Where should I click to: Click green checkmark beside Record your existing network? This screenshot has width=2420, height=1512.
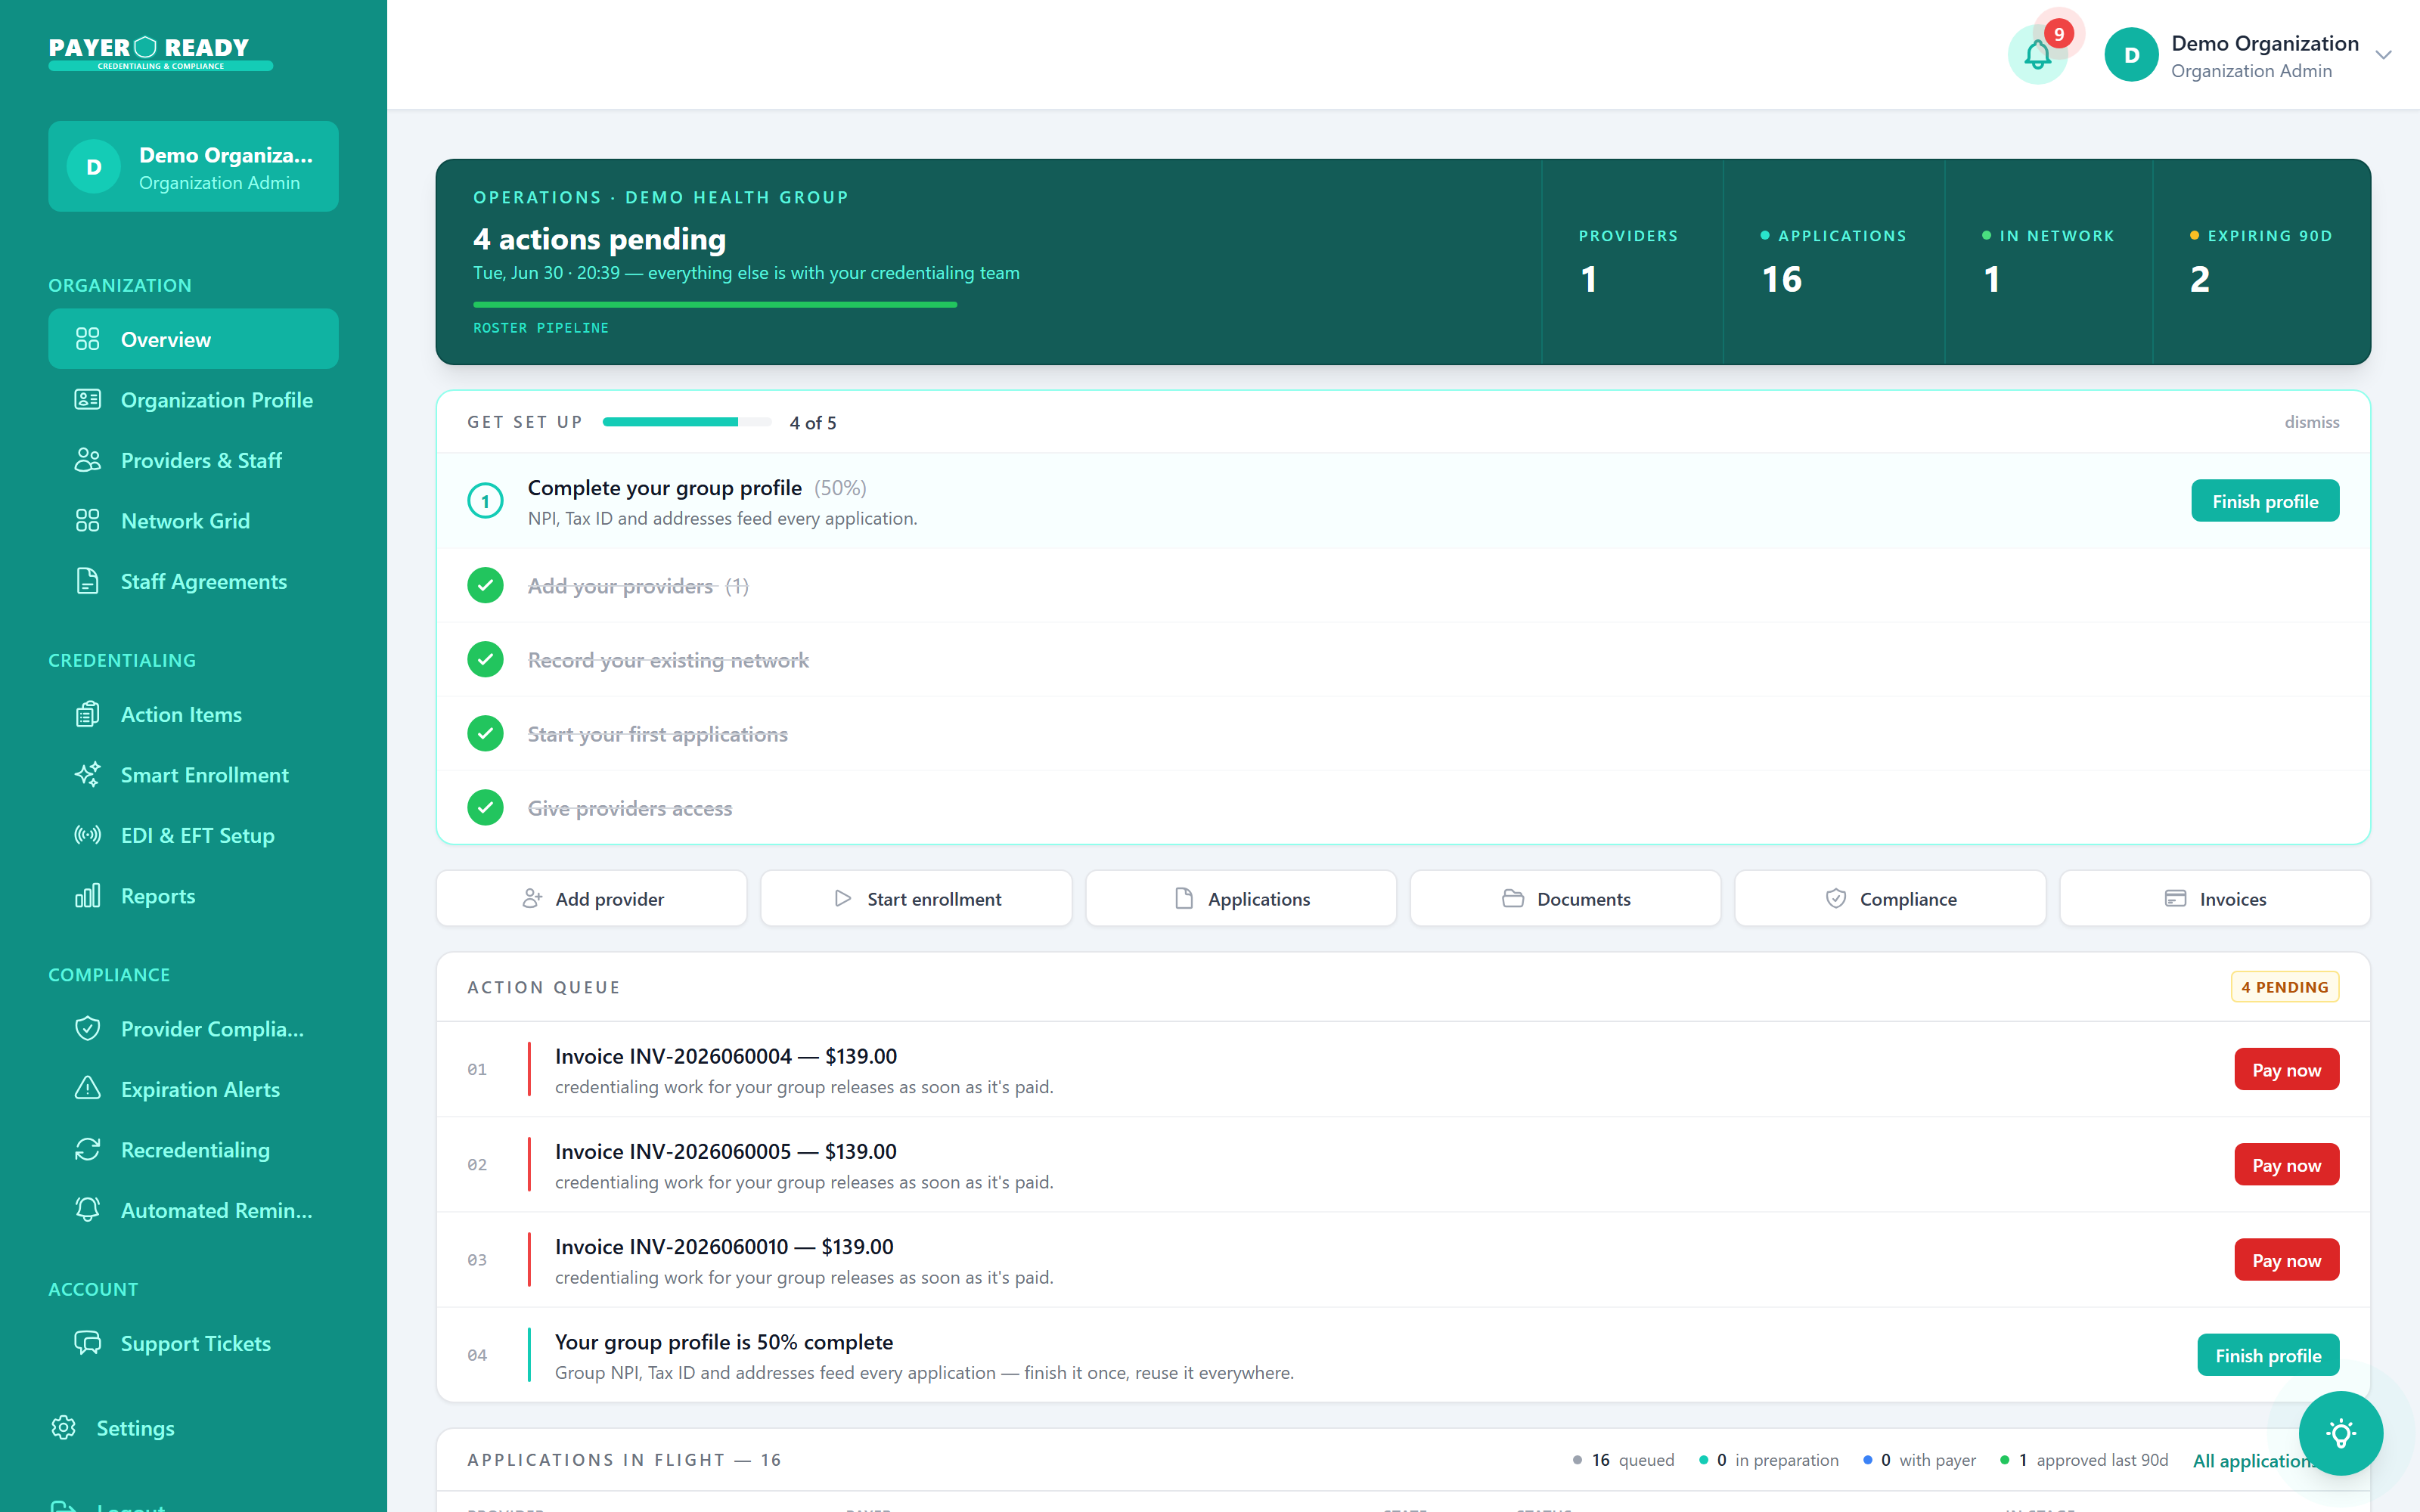tap(485, 659)
